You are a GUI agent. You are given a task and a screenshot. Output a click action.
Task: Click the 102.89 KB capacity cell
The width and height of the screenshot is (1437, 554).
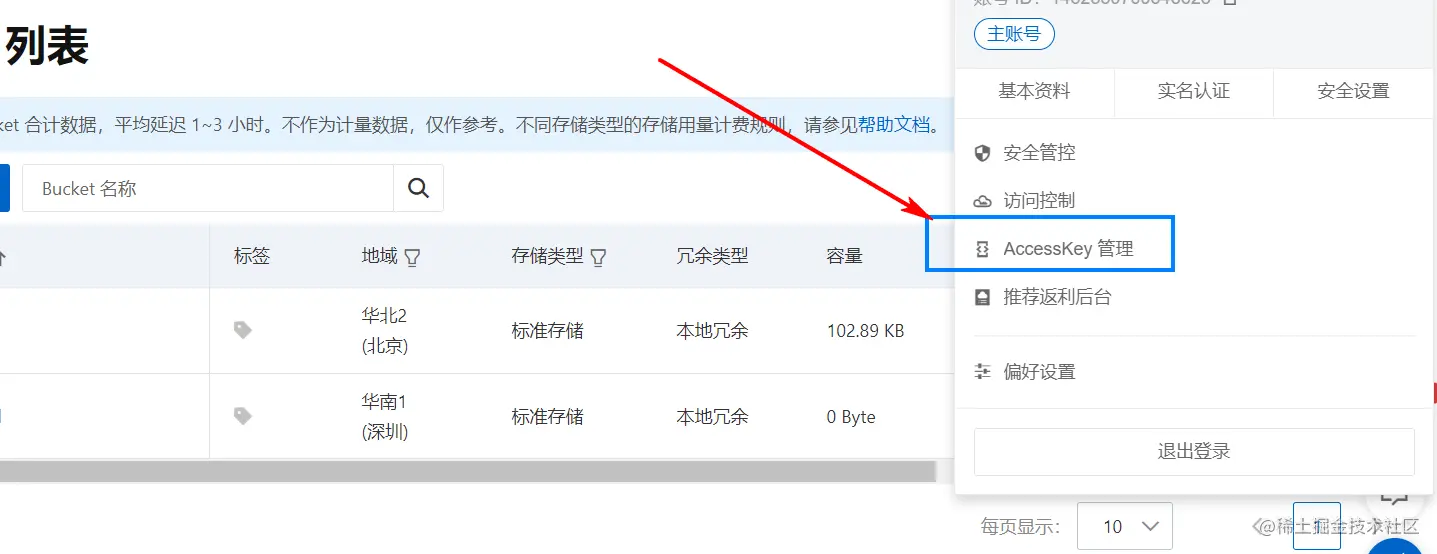point(866,331)
